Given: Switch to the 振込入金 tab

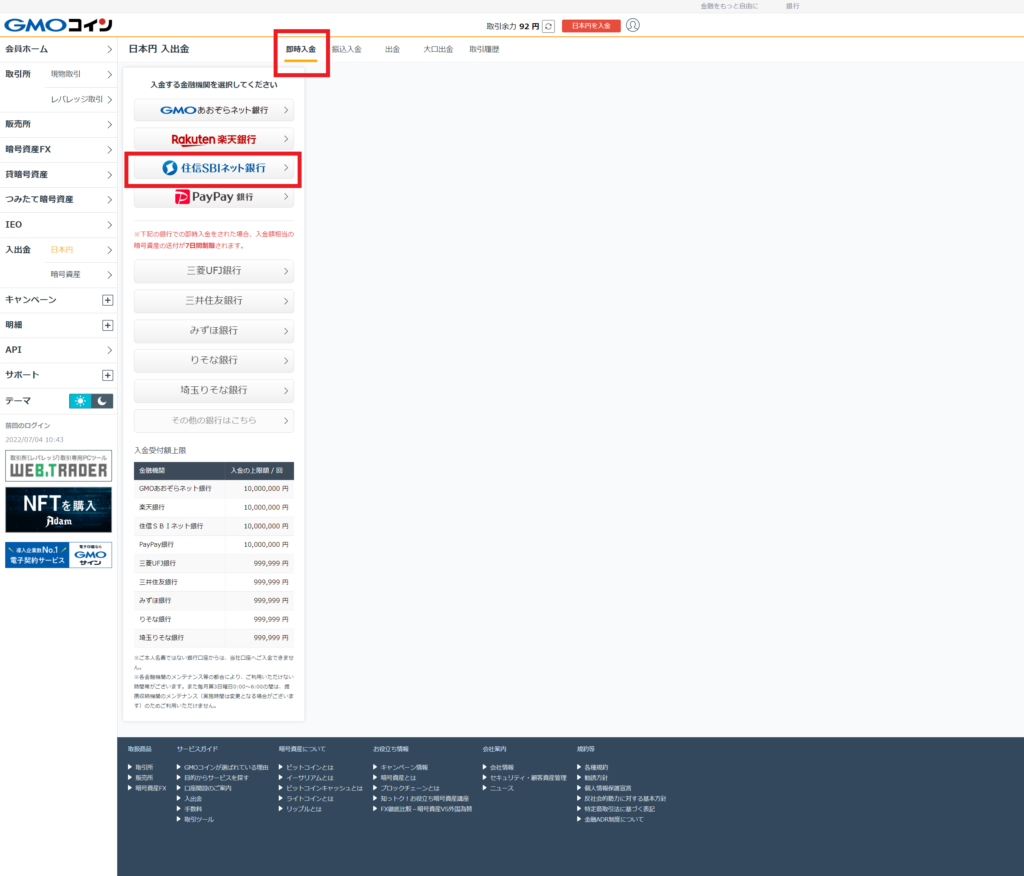Looking at the screenshot, I should [x=347, y=49].
